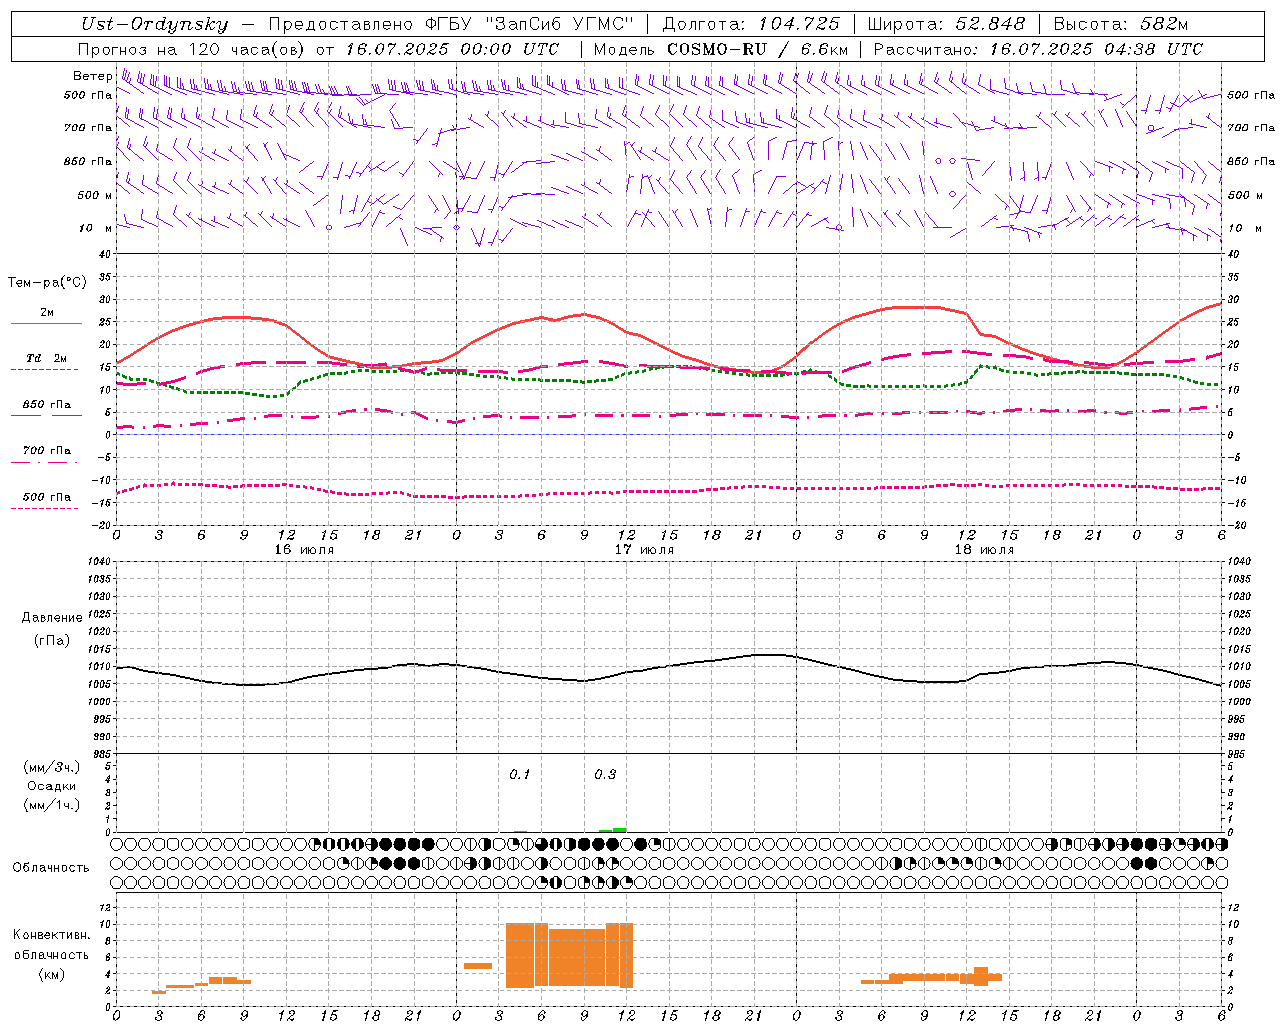This screenshot has height=1024, width=1280.
Task: Click the forecast start "16.07.2025 00:00 UTC"
Action: [452, 49]
